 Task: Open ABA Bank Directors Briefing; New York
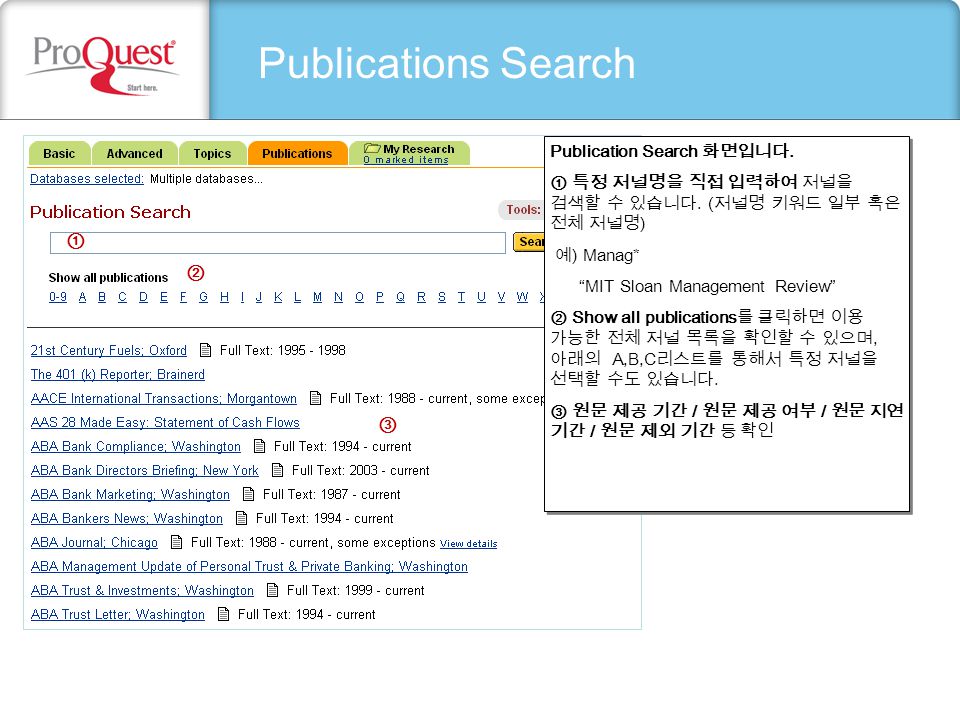click(x=144, y=470)
